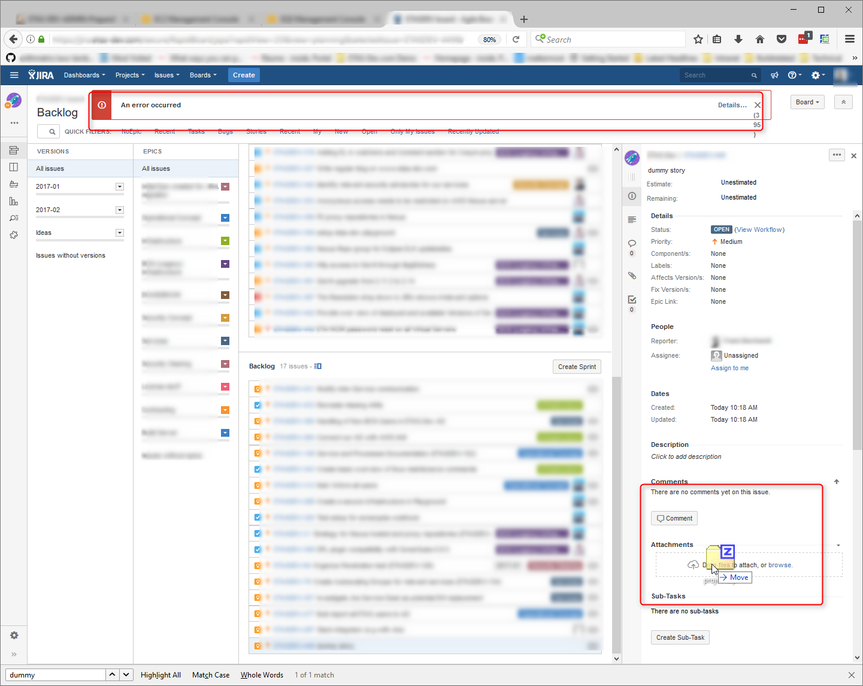
Task: Dismiss the 'An error occurred' banner
Action: pyautogui.click(x=757, y=105)
